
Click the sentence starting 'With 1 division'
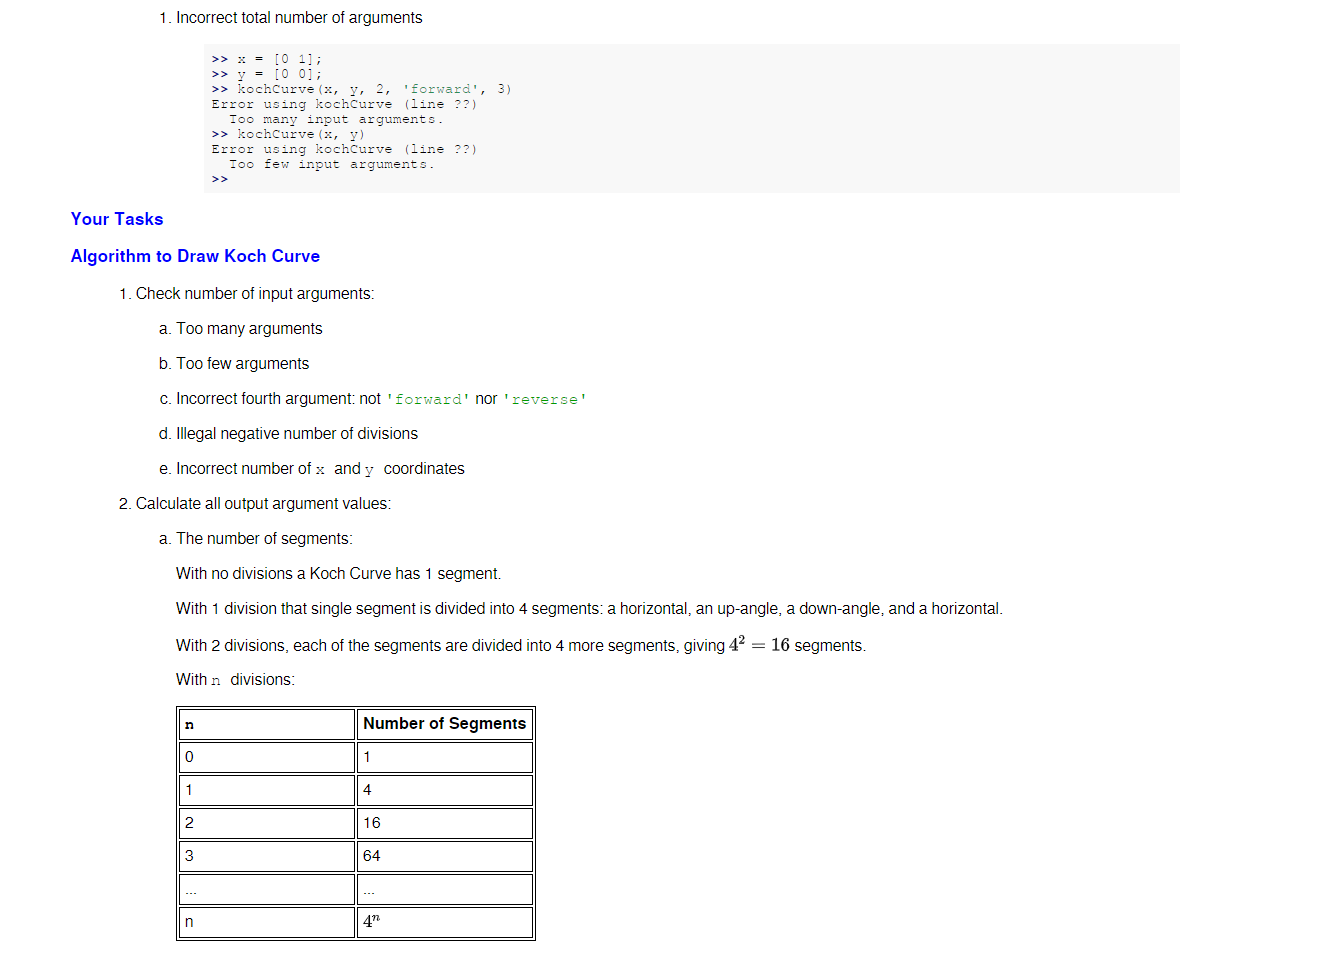(x=589, y=609)
